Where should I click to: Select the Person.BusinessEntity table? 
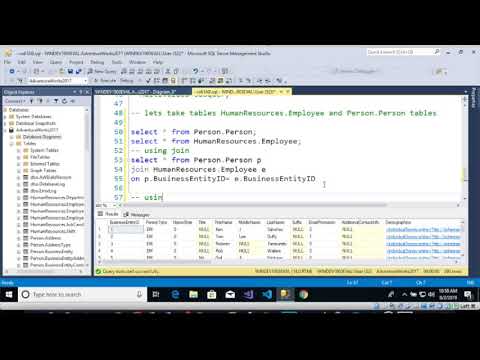click(x=51, y=252)
